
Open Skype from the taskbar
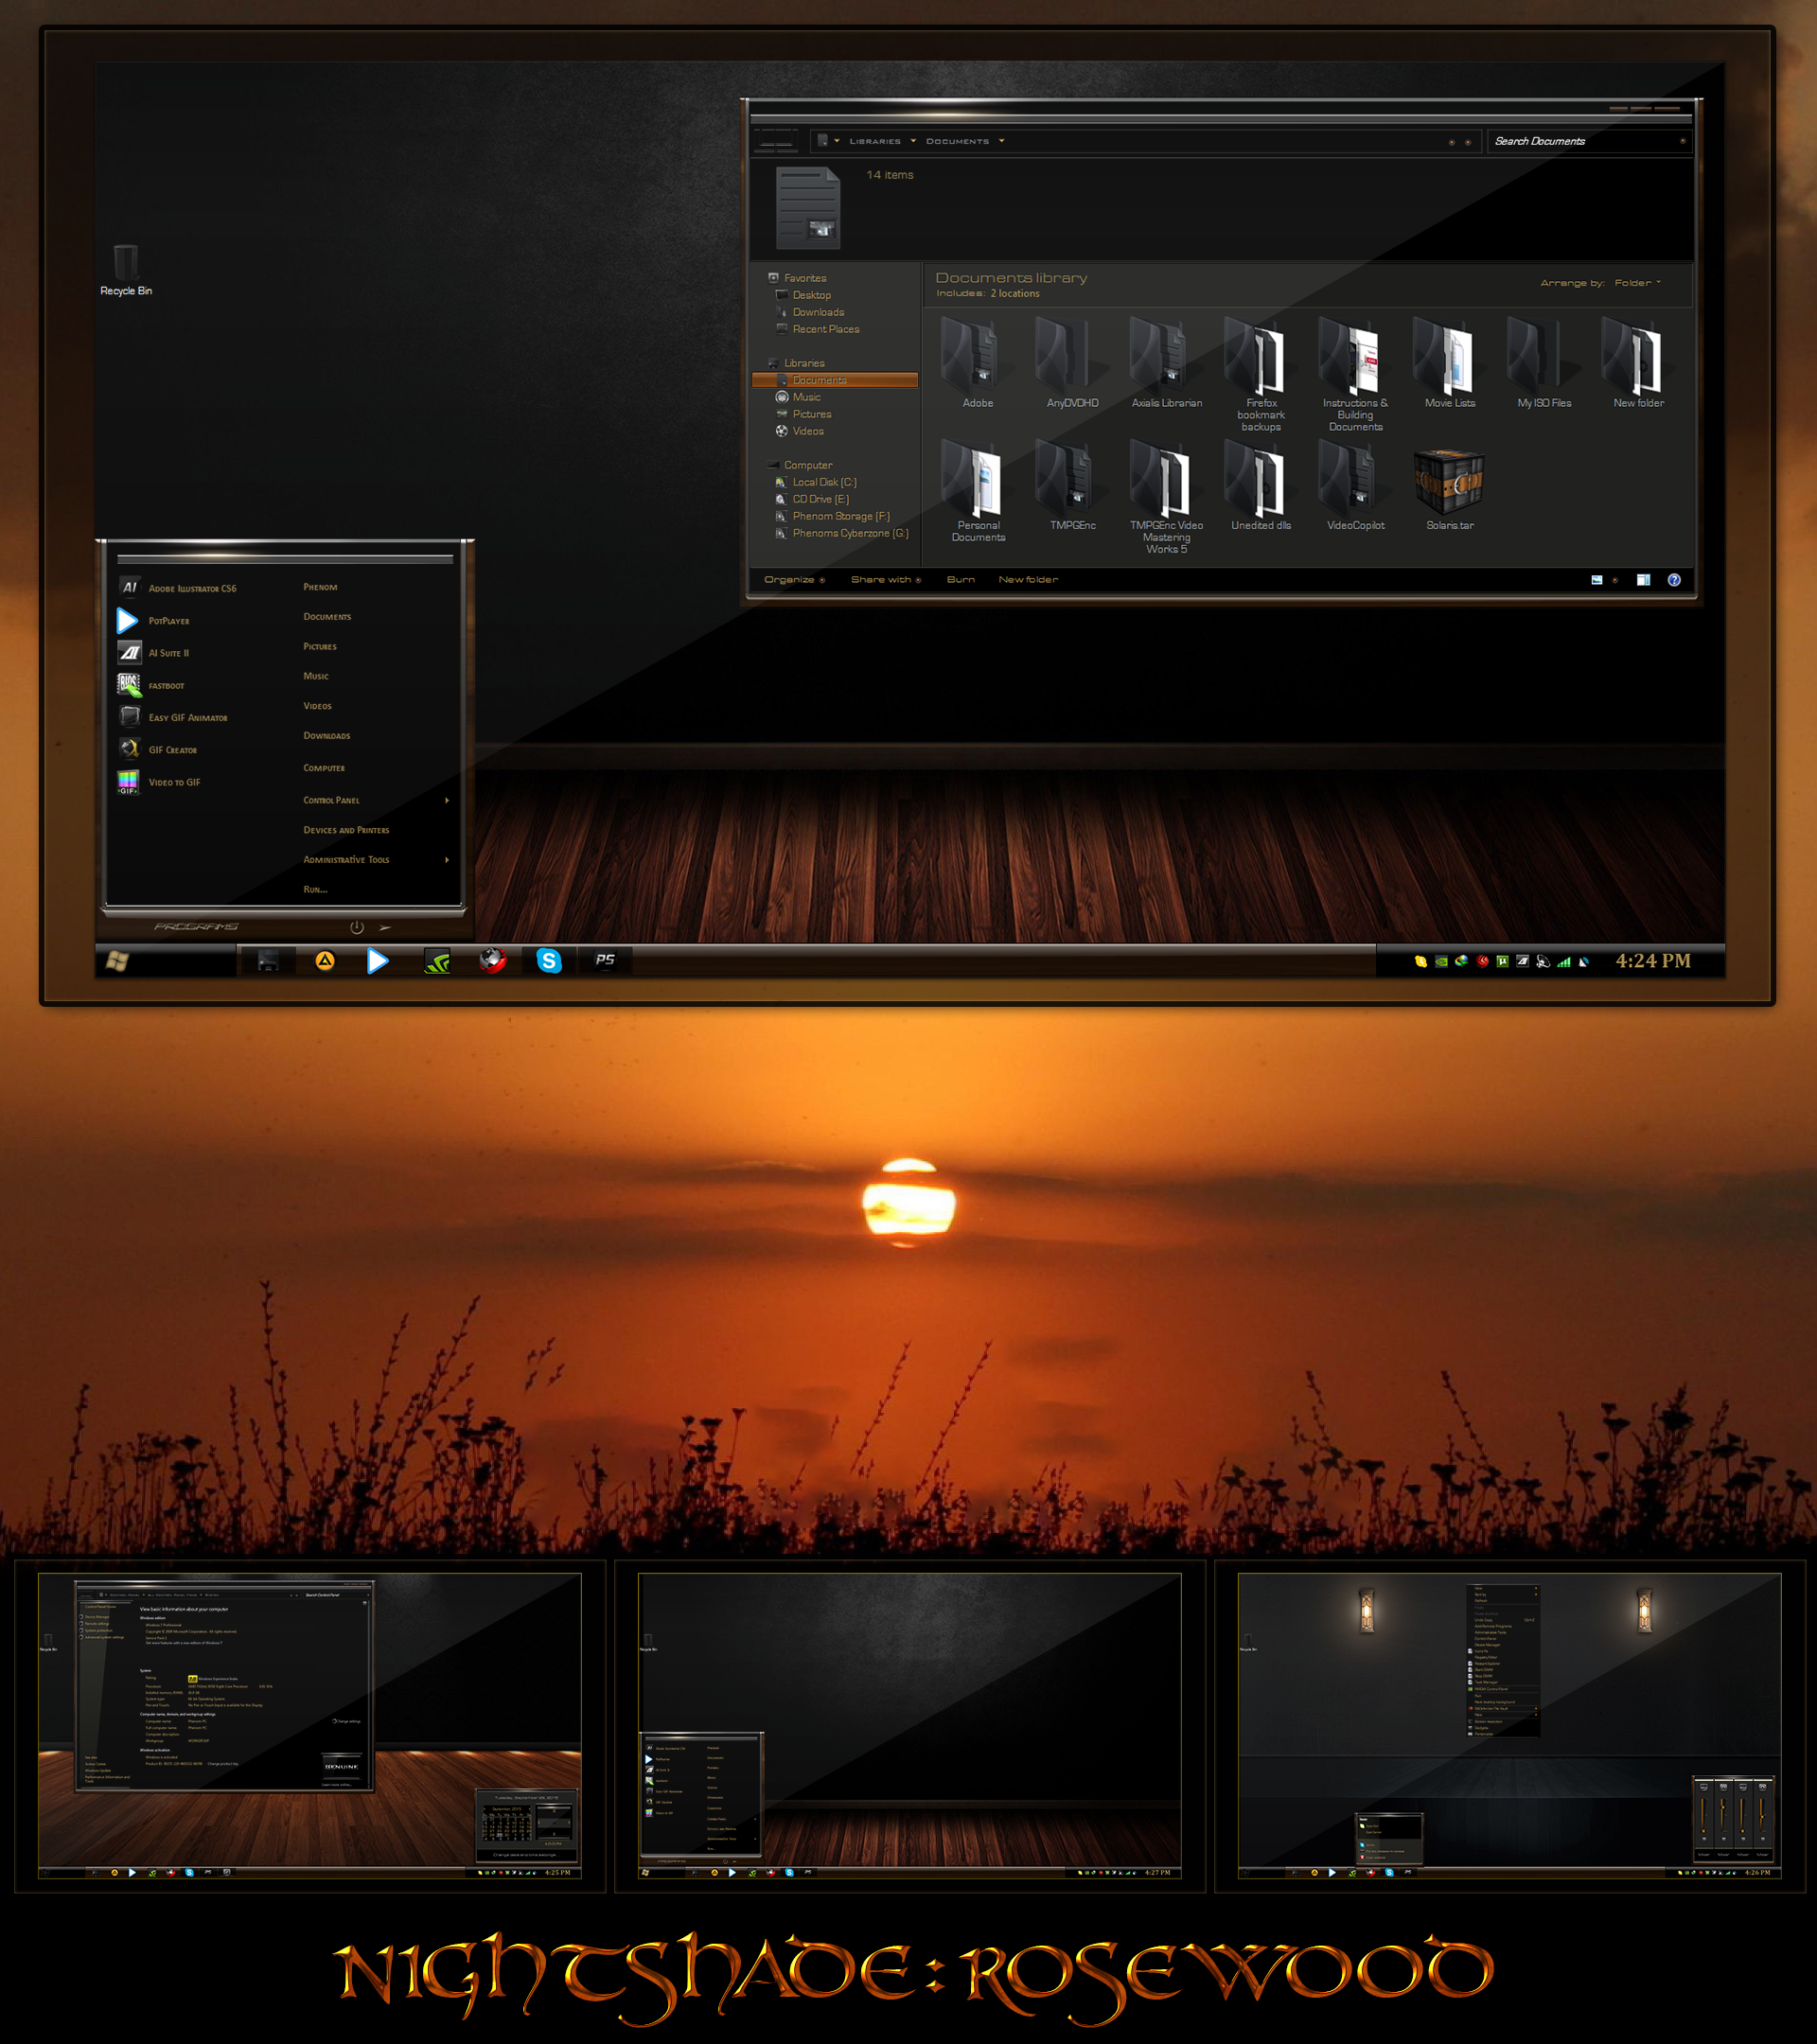[549, 961]
